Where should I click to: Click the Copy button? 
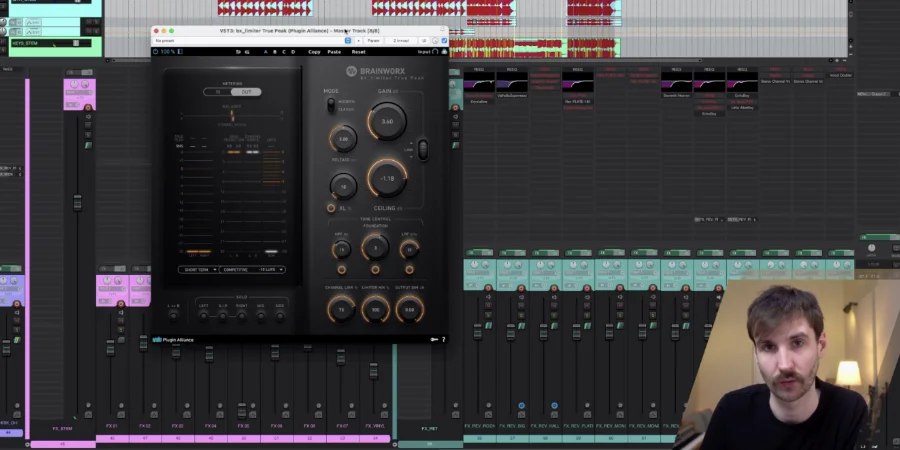coord(314,52)
